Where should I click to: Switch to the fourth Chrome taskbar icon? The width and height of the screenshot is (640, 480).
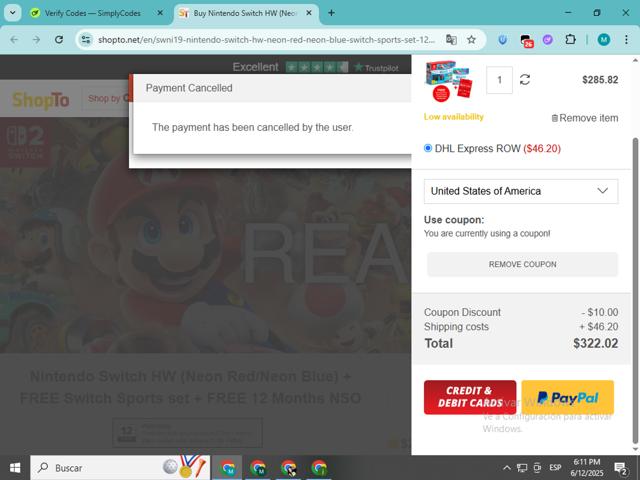point(319,468)
